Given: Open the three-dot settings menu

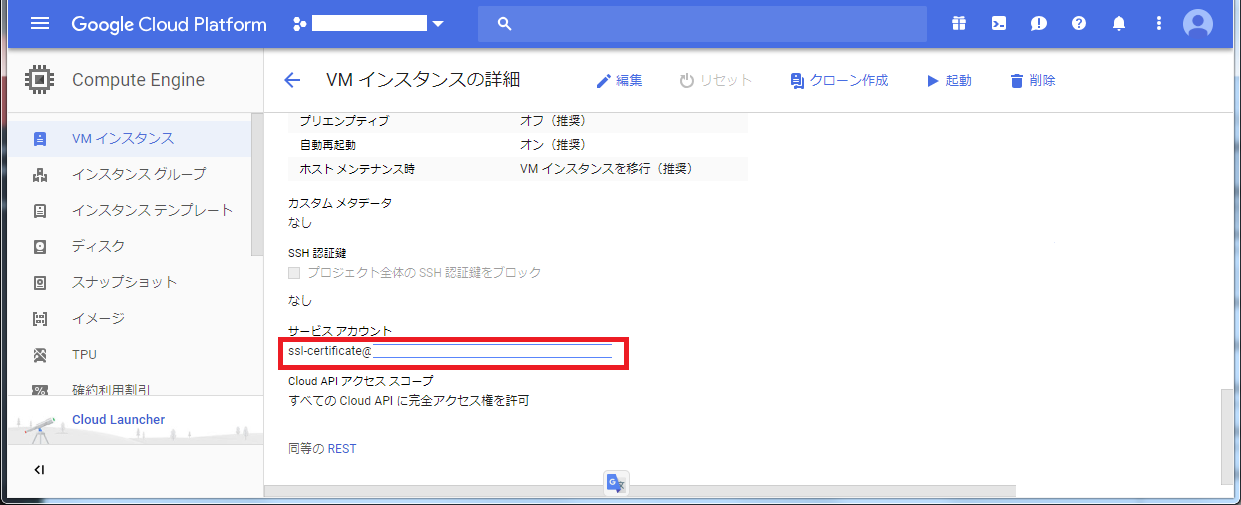Looking at the screenshot, I should pyautogui.click(x=1159, y=23).
